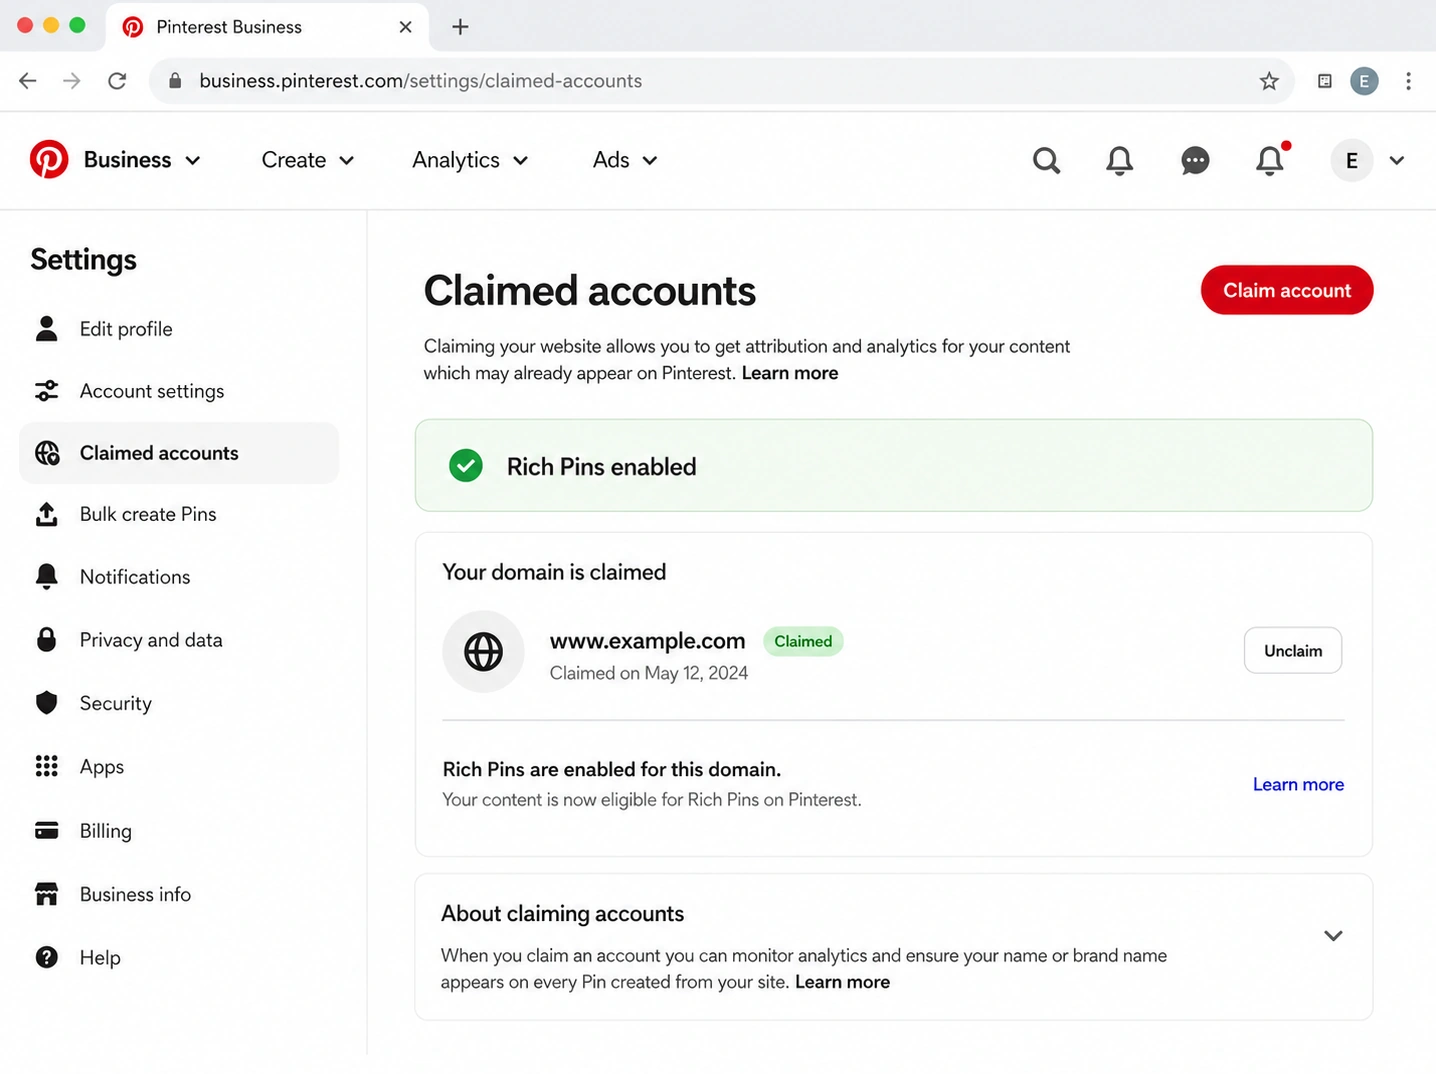Click the red Claim account button
The height and width of the screenshot is (1074, 1436).
point(1287,290)
